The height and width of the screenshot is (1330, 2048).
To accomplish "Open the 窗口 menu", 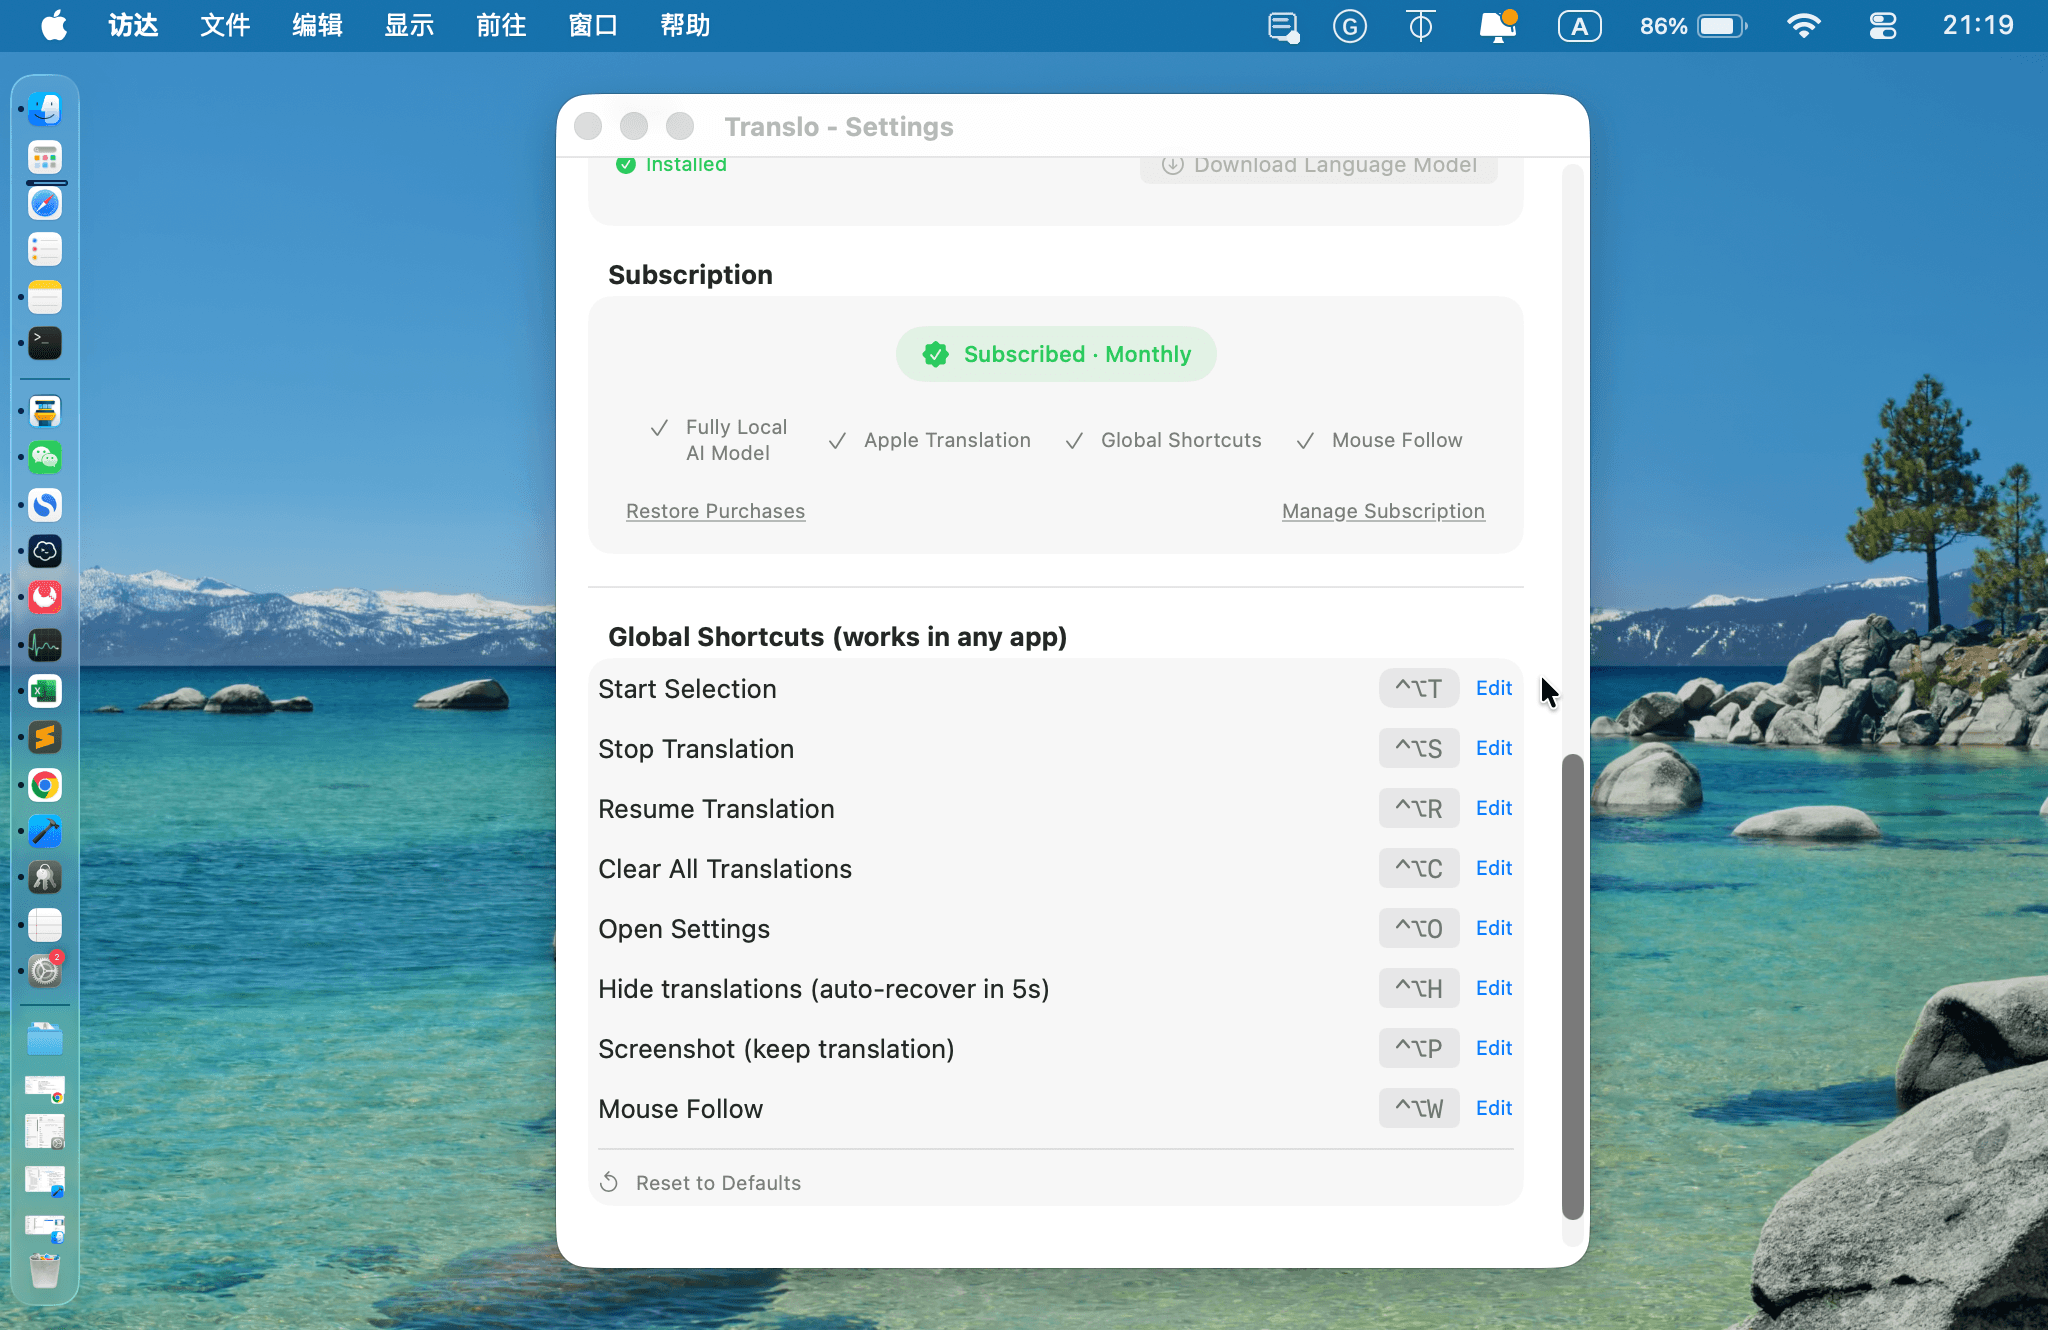I will (x=593, y=26).
